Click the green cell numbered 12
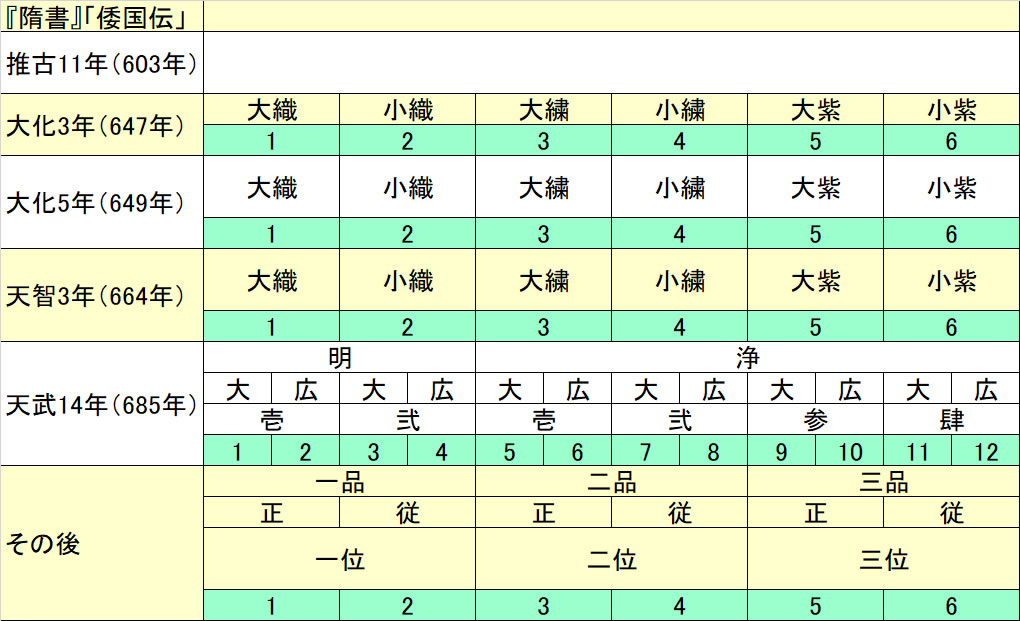 pos(985,452)
